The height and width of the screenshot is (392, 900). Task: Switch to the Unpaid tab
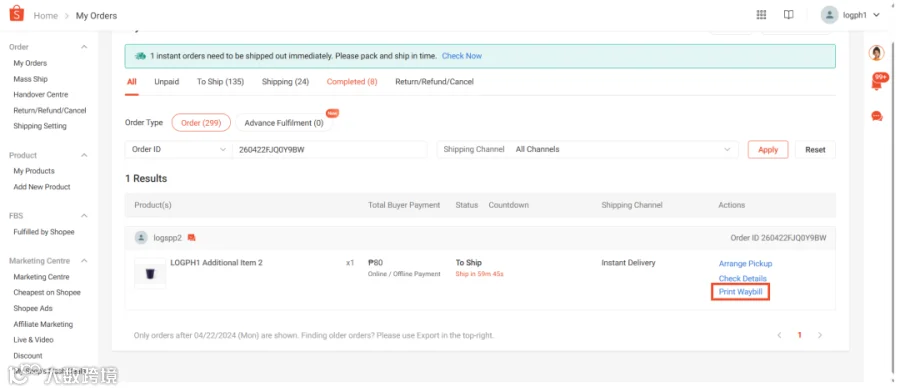(166, 81)
